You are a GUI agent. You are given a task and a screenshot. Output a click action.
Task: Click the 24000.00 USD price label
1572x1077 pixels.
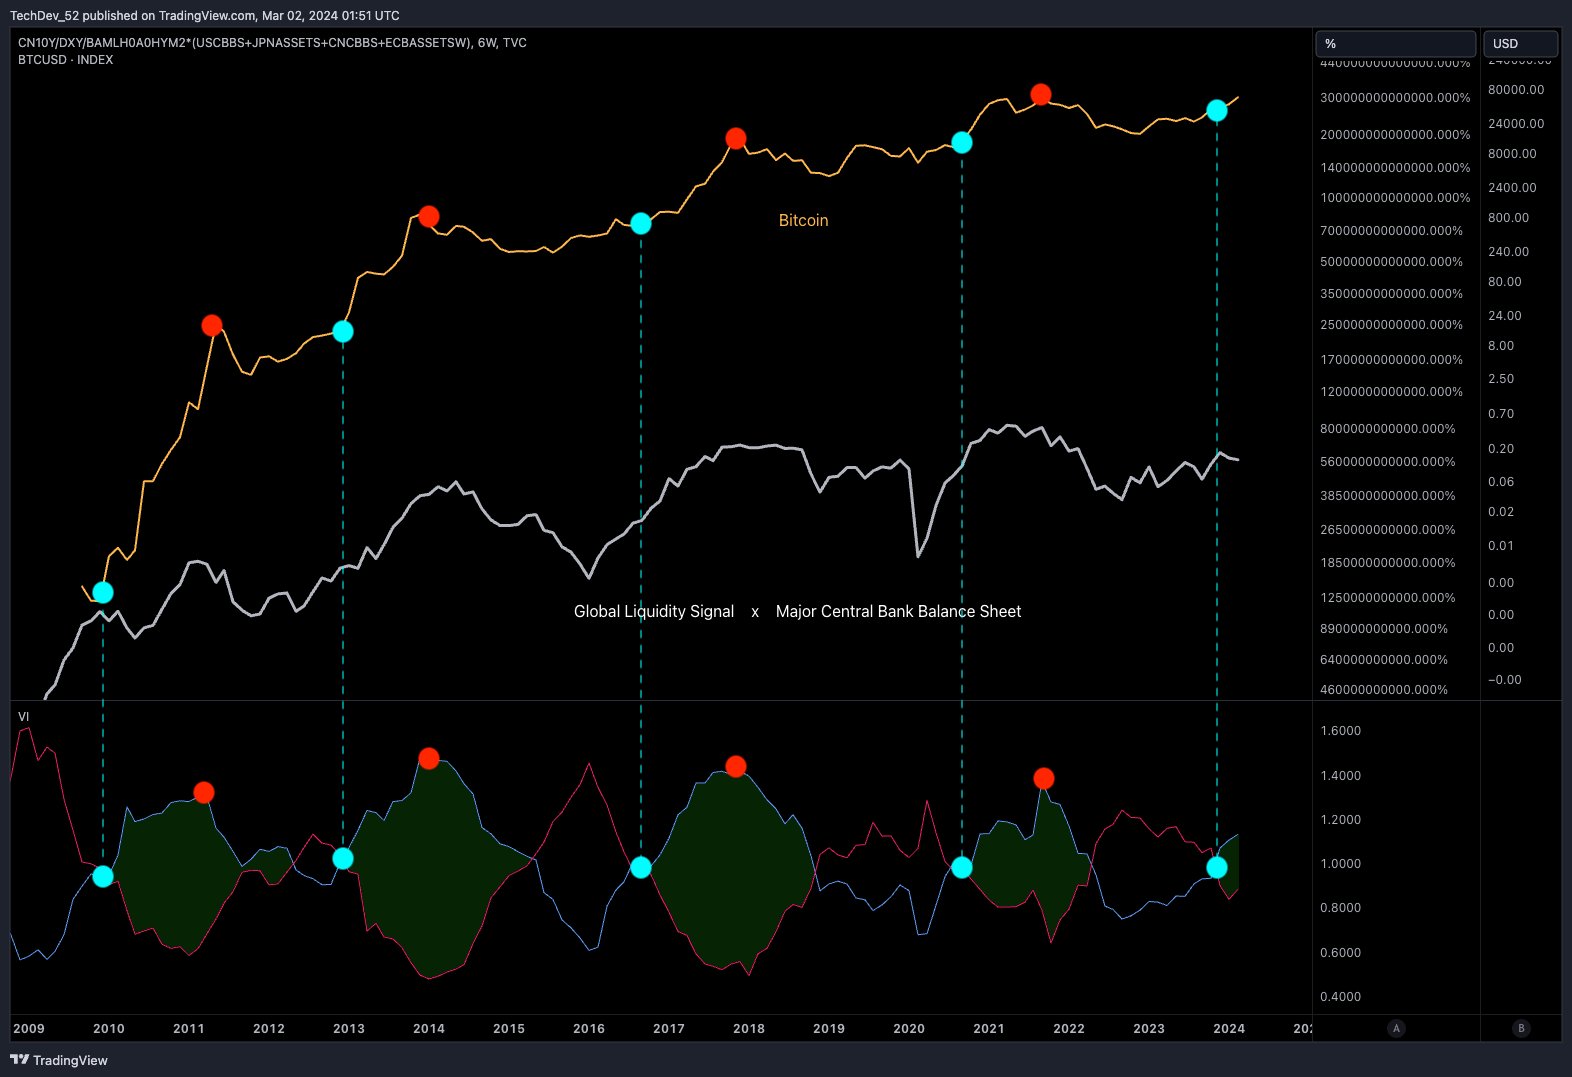click(x=1516, y=124)
